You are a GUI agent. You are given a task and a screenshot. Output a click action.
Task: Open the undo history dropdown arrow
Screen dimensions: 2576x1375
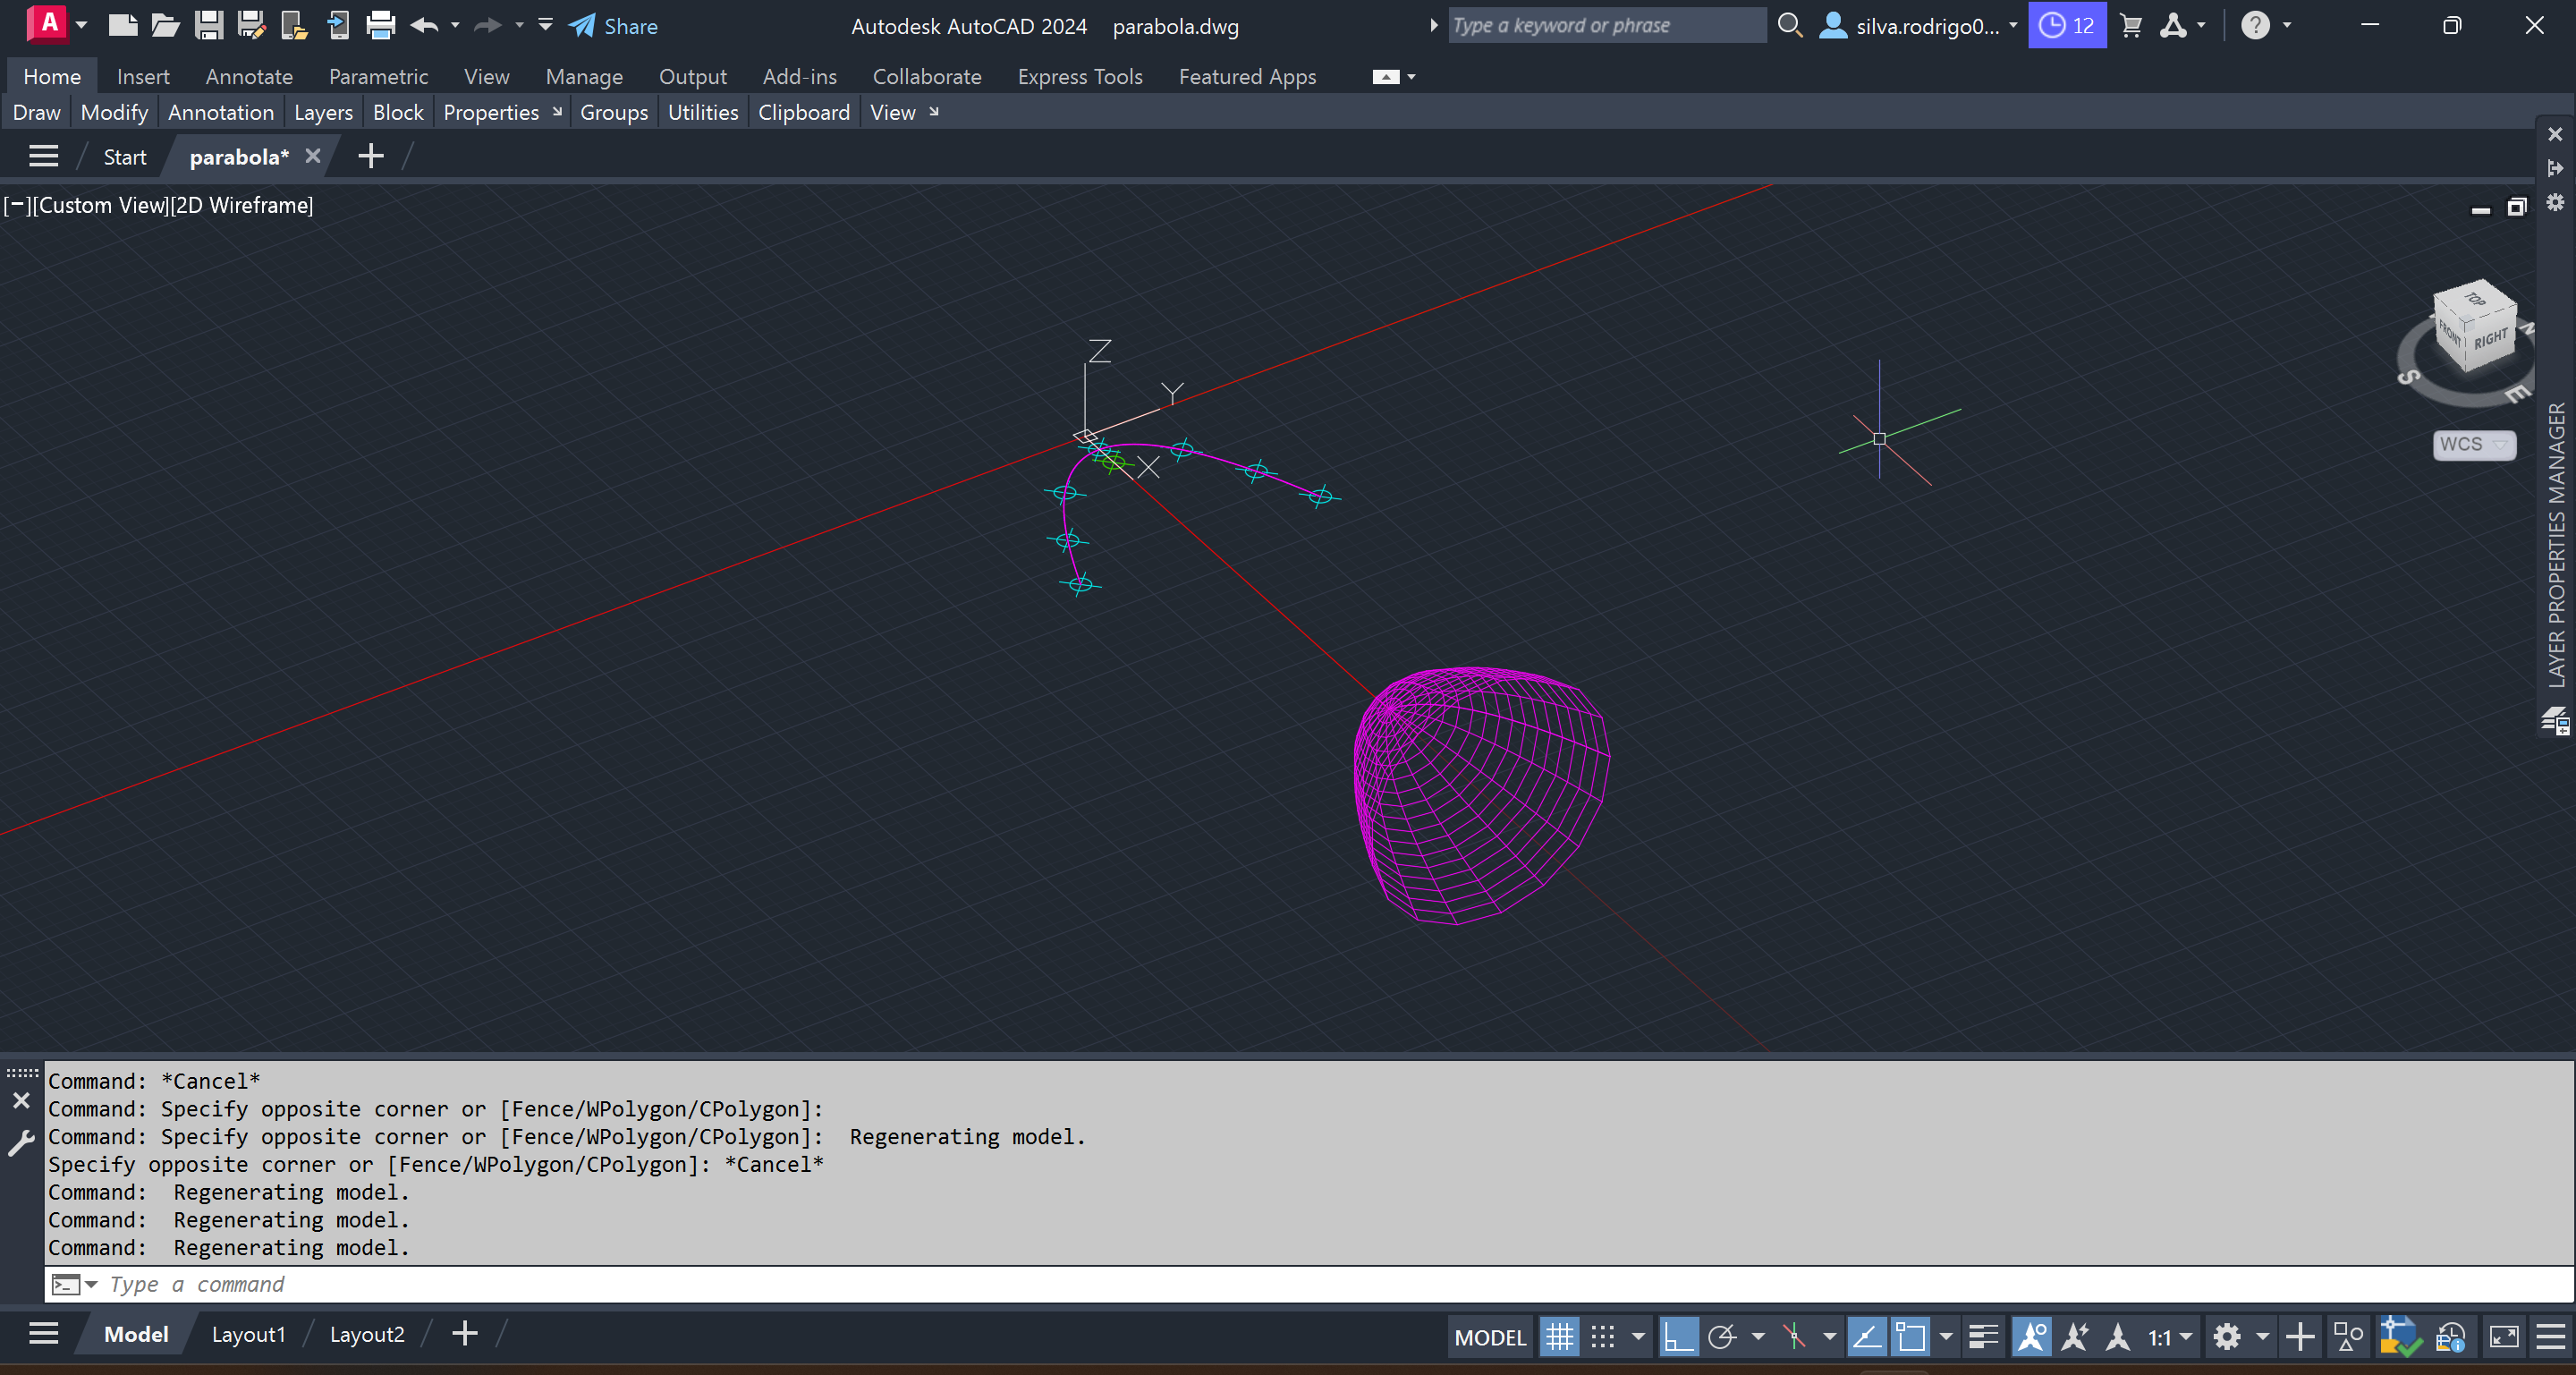(x=456, y=25)
